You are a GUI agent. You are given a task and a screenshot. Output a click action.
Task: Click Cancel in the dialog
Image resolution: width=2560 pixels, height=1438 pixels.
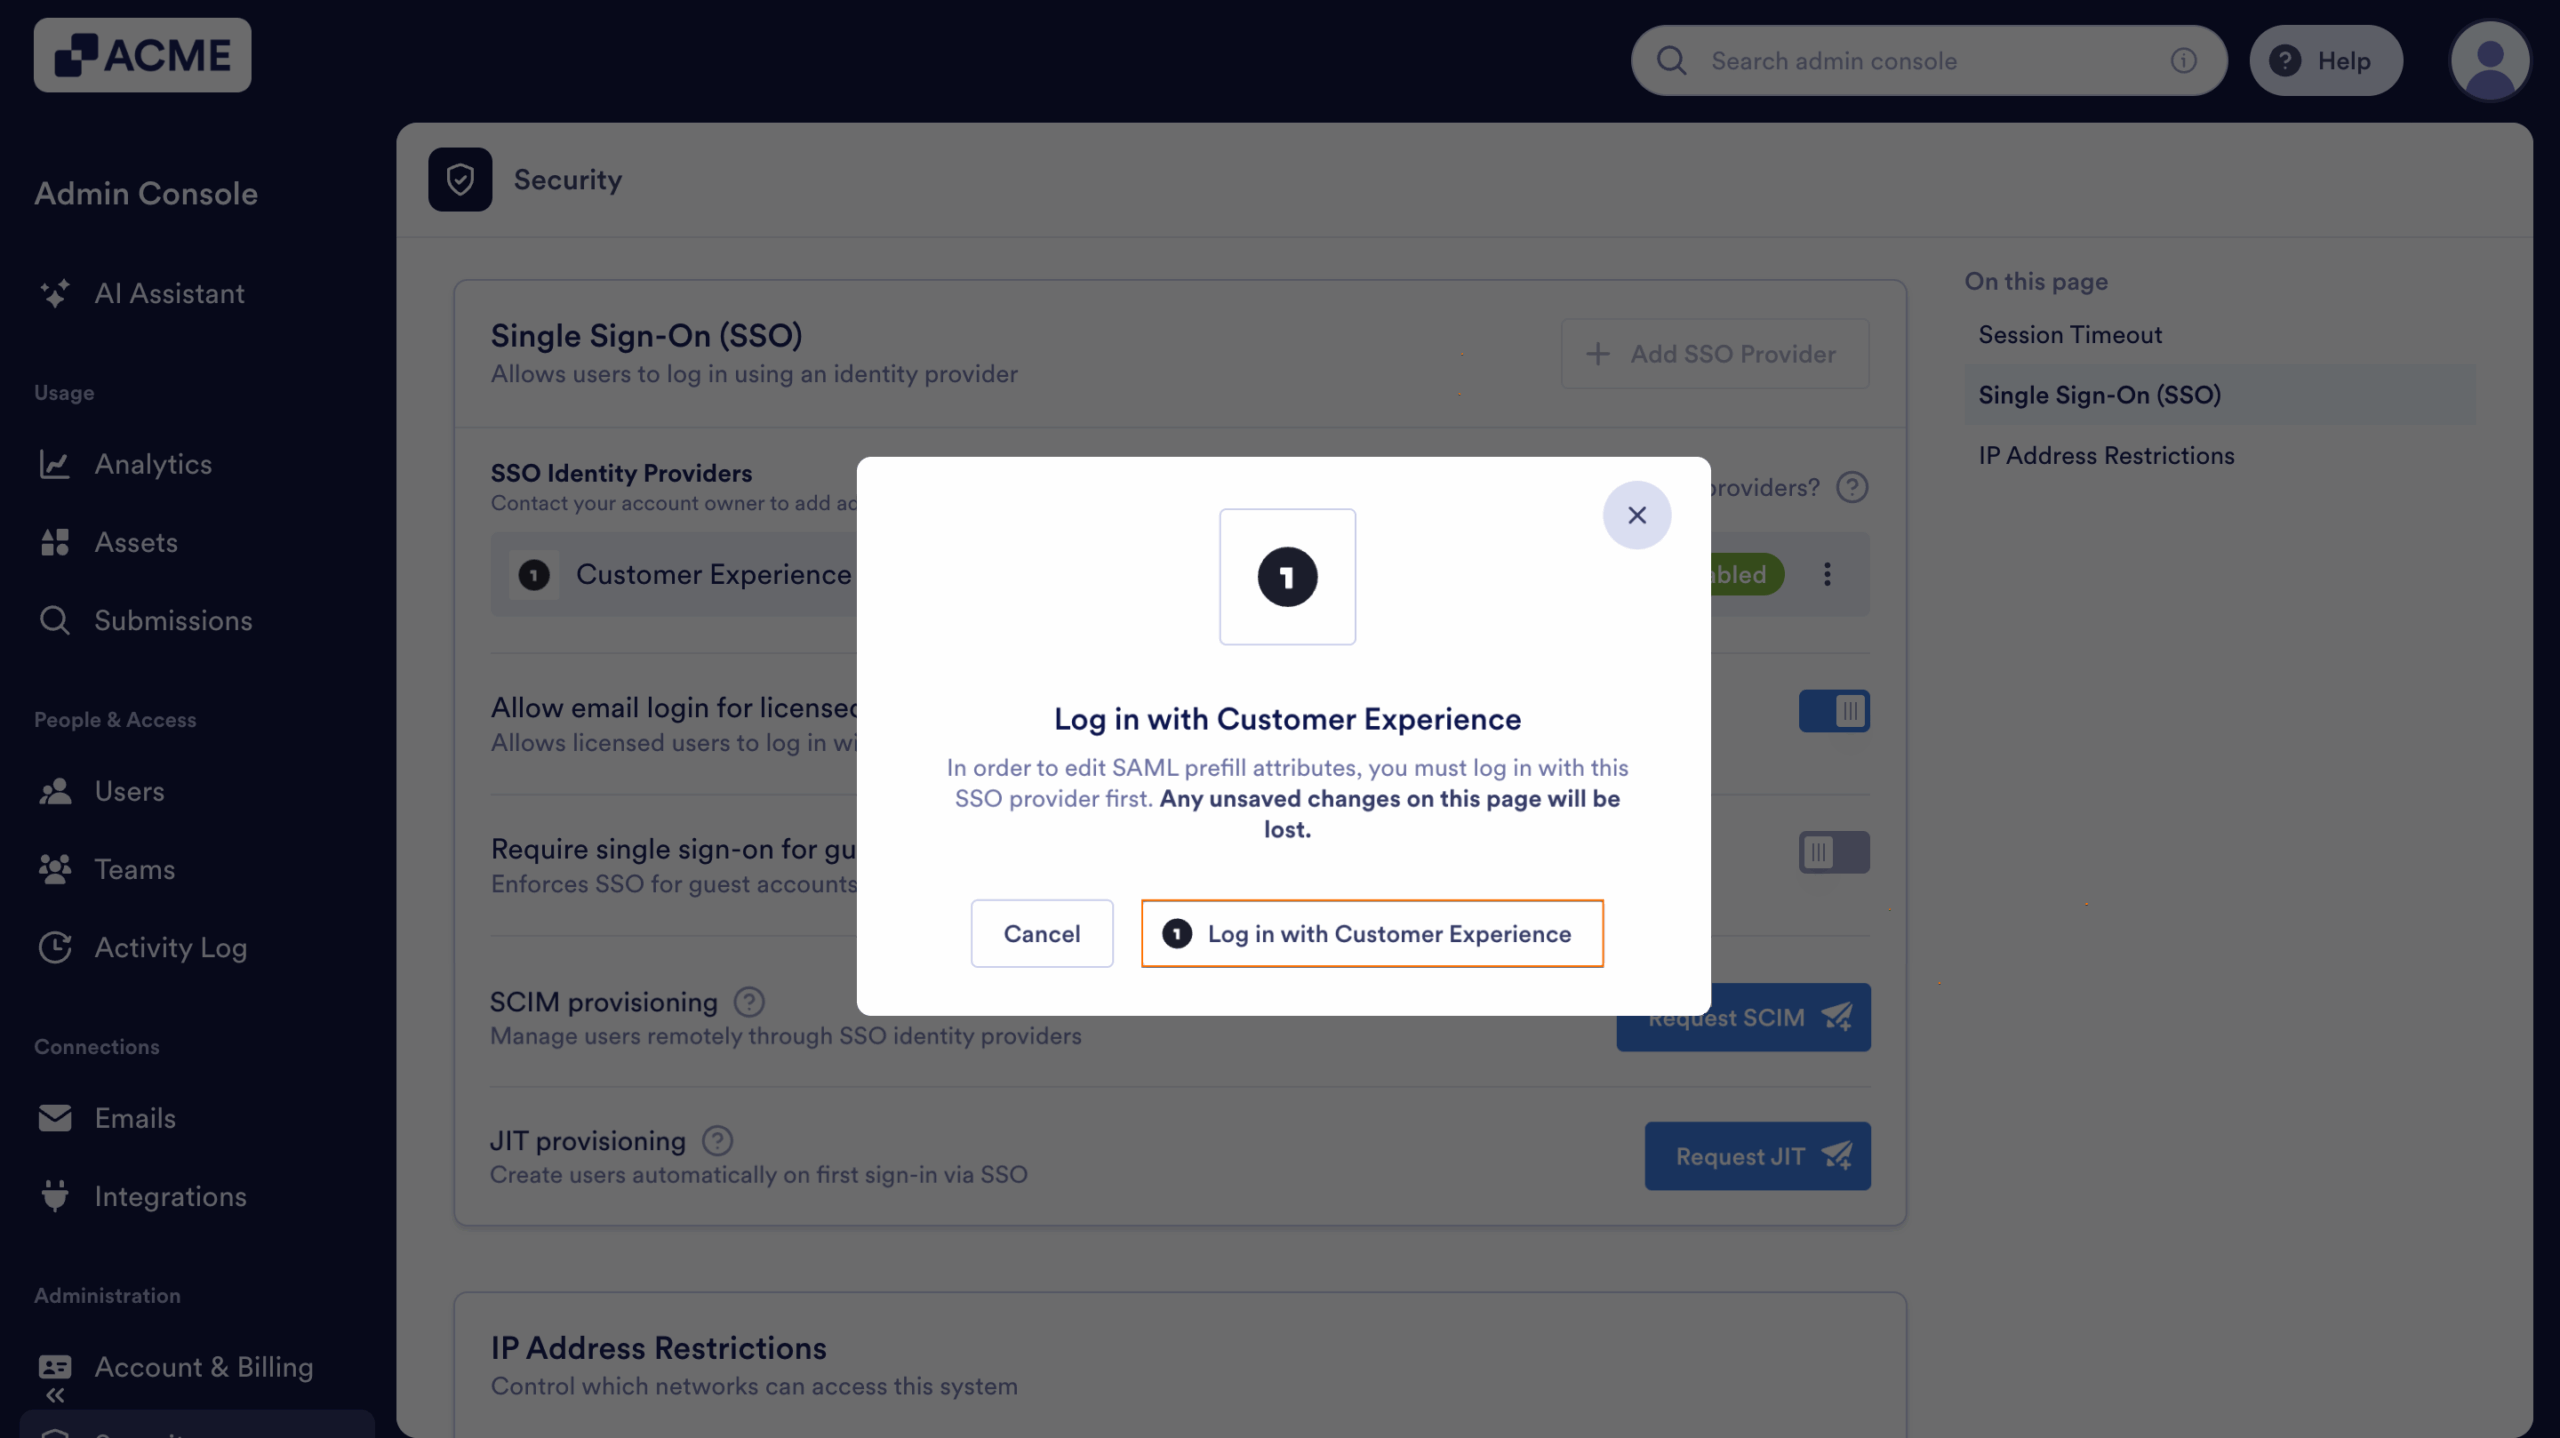1041,934
